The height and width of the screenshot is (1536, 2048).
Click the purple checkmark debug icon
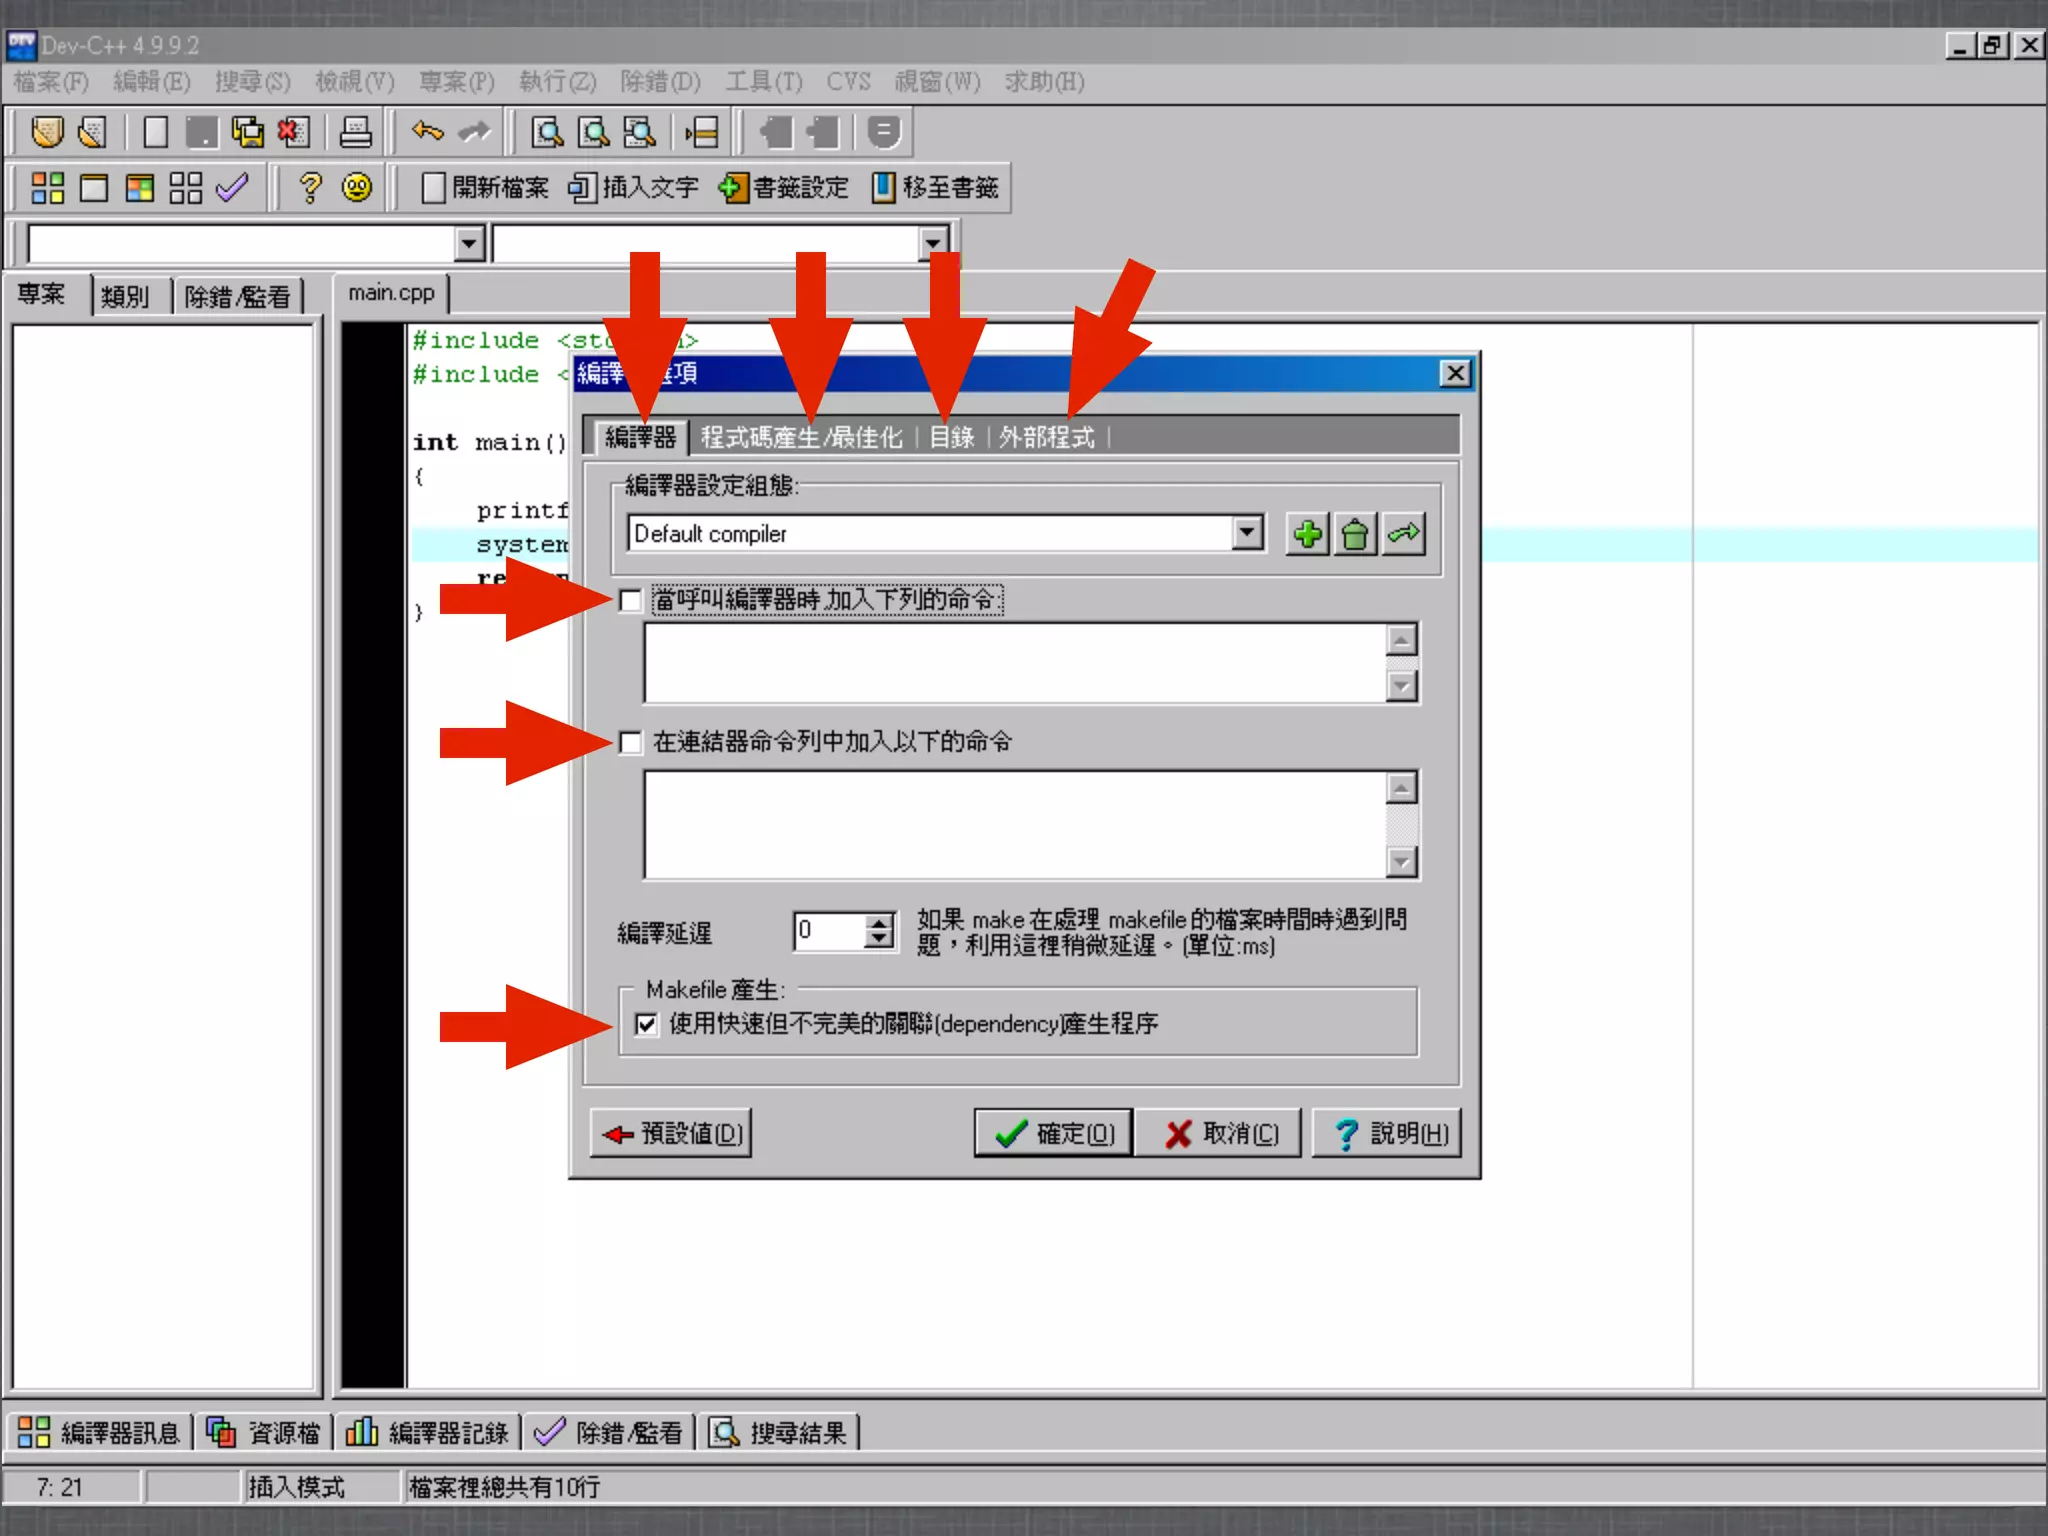click(x=232, y=188)
